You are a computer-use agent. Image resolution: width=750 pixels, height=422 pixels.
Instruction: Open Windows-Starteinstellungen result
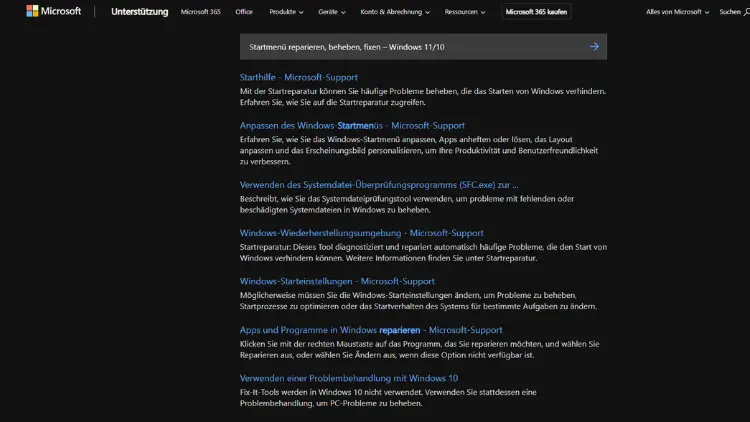click(x=337, y=281)
